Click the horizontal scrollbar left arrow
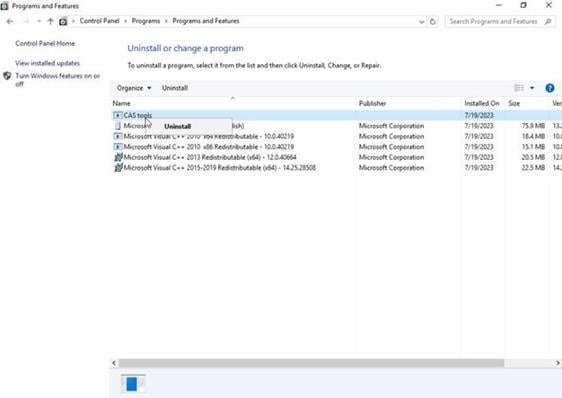This screenshot has height=398, width=562. tap(114, 363)
